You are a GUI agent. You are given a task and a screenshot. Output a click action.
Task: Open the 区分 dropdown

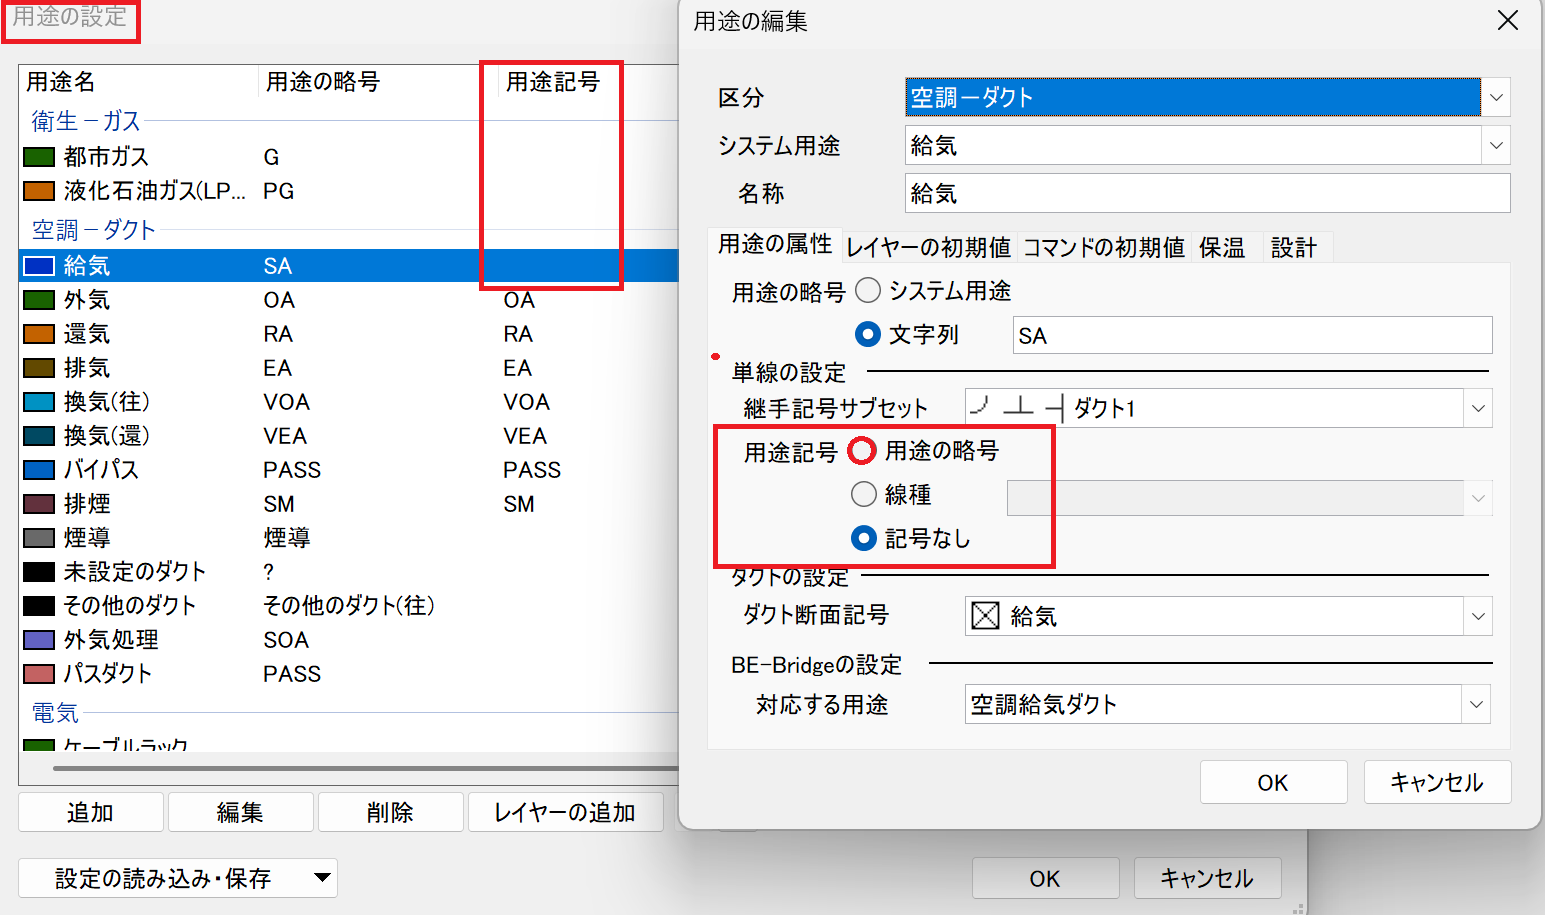pos(1496,98)
